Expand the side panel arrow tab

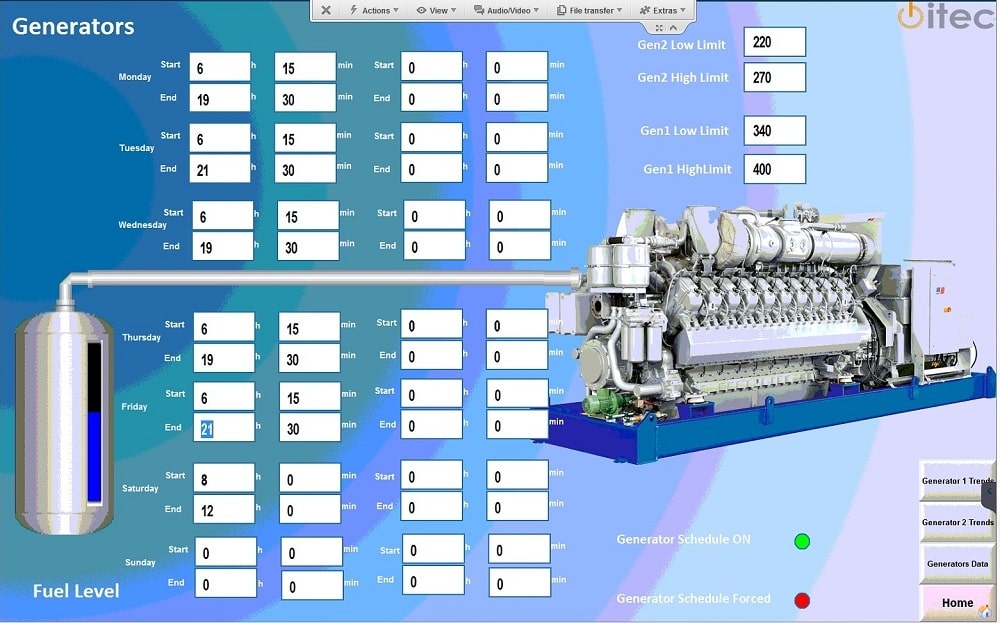click(x=990, y=493)
